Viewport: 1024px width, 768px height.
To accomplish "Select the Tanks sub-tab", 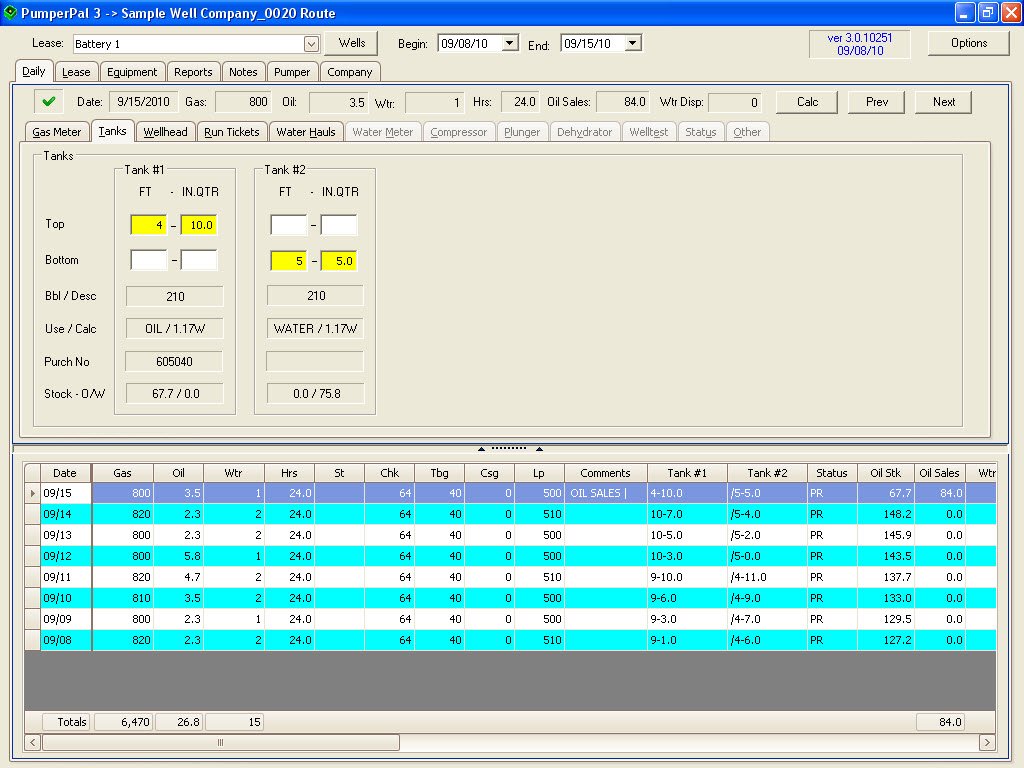I will 112,131.
